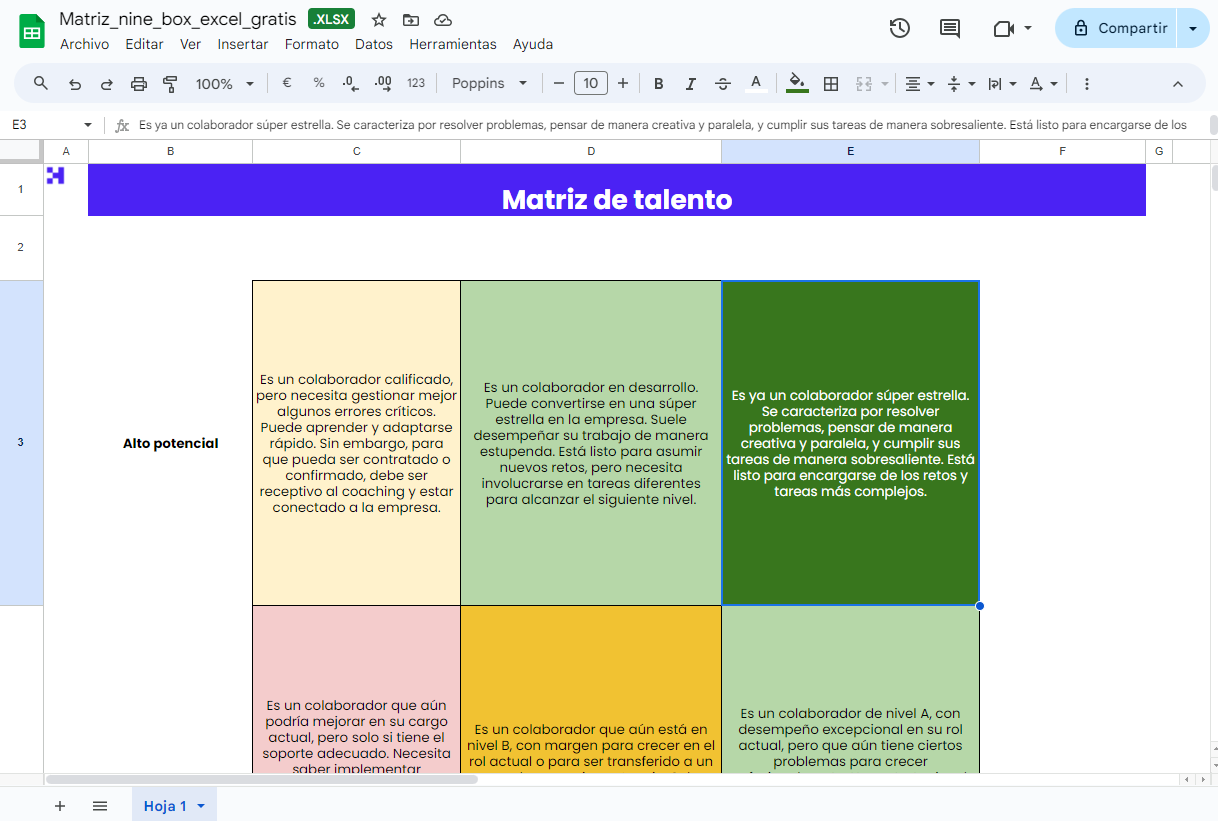The image size is (1218, 821).
Task: Add a new sheet
Action: [x=60, y=805]
